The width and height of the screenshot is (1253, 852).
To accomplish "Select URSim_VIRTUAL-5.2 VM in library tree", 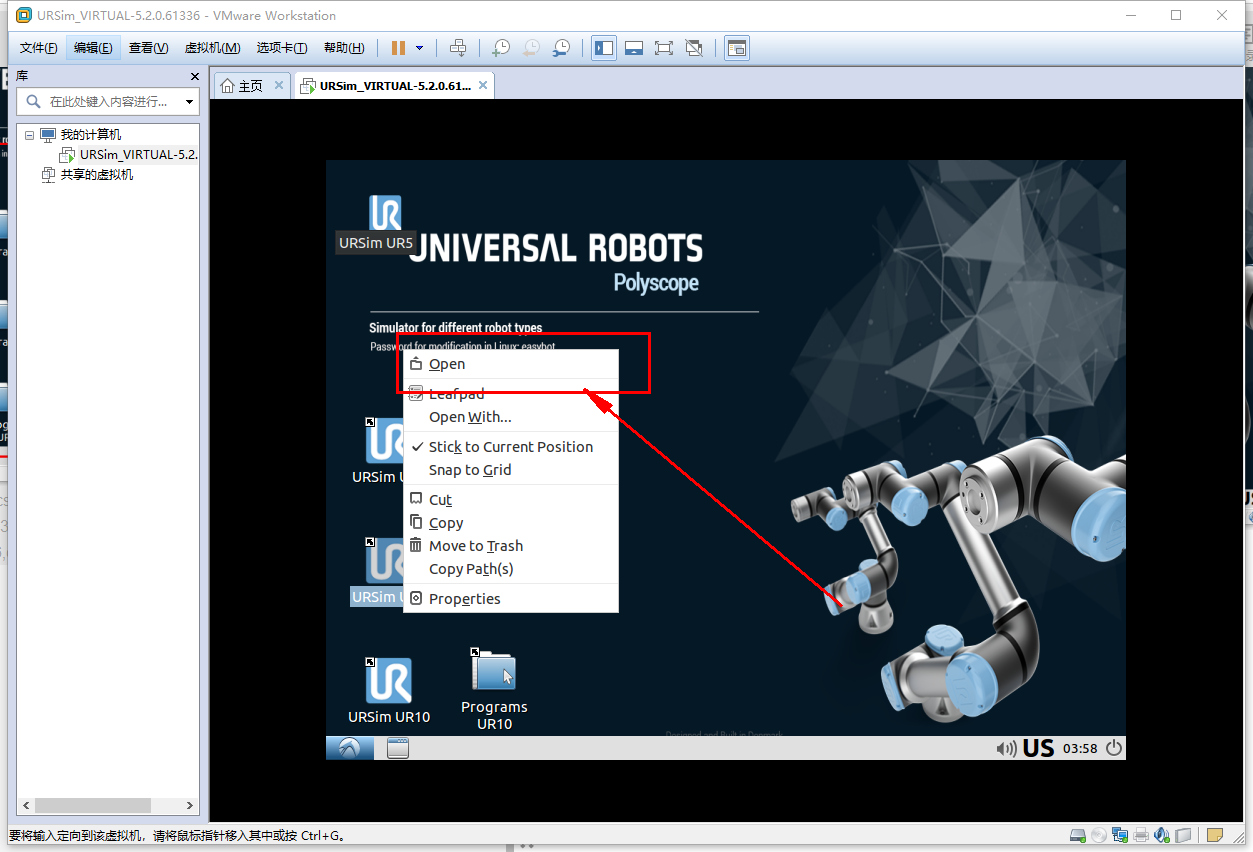I will coord(138,155).
